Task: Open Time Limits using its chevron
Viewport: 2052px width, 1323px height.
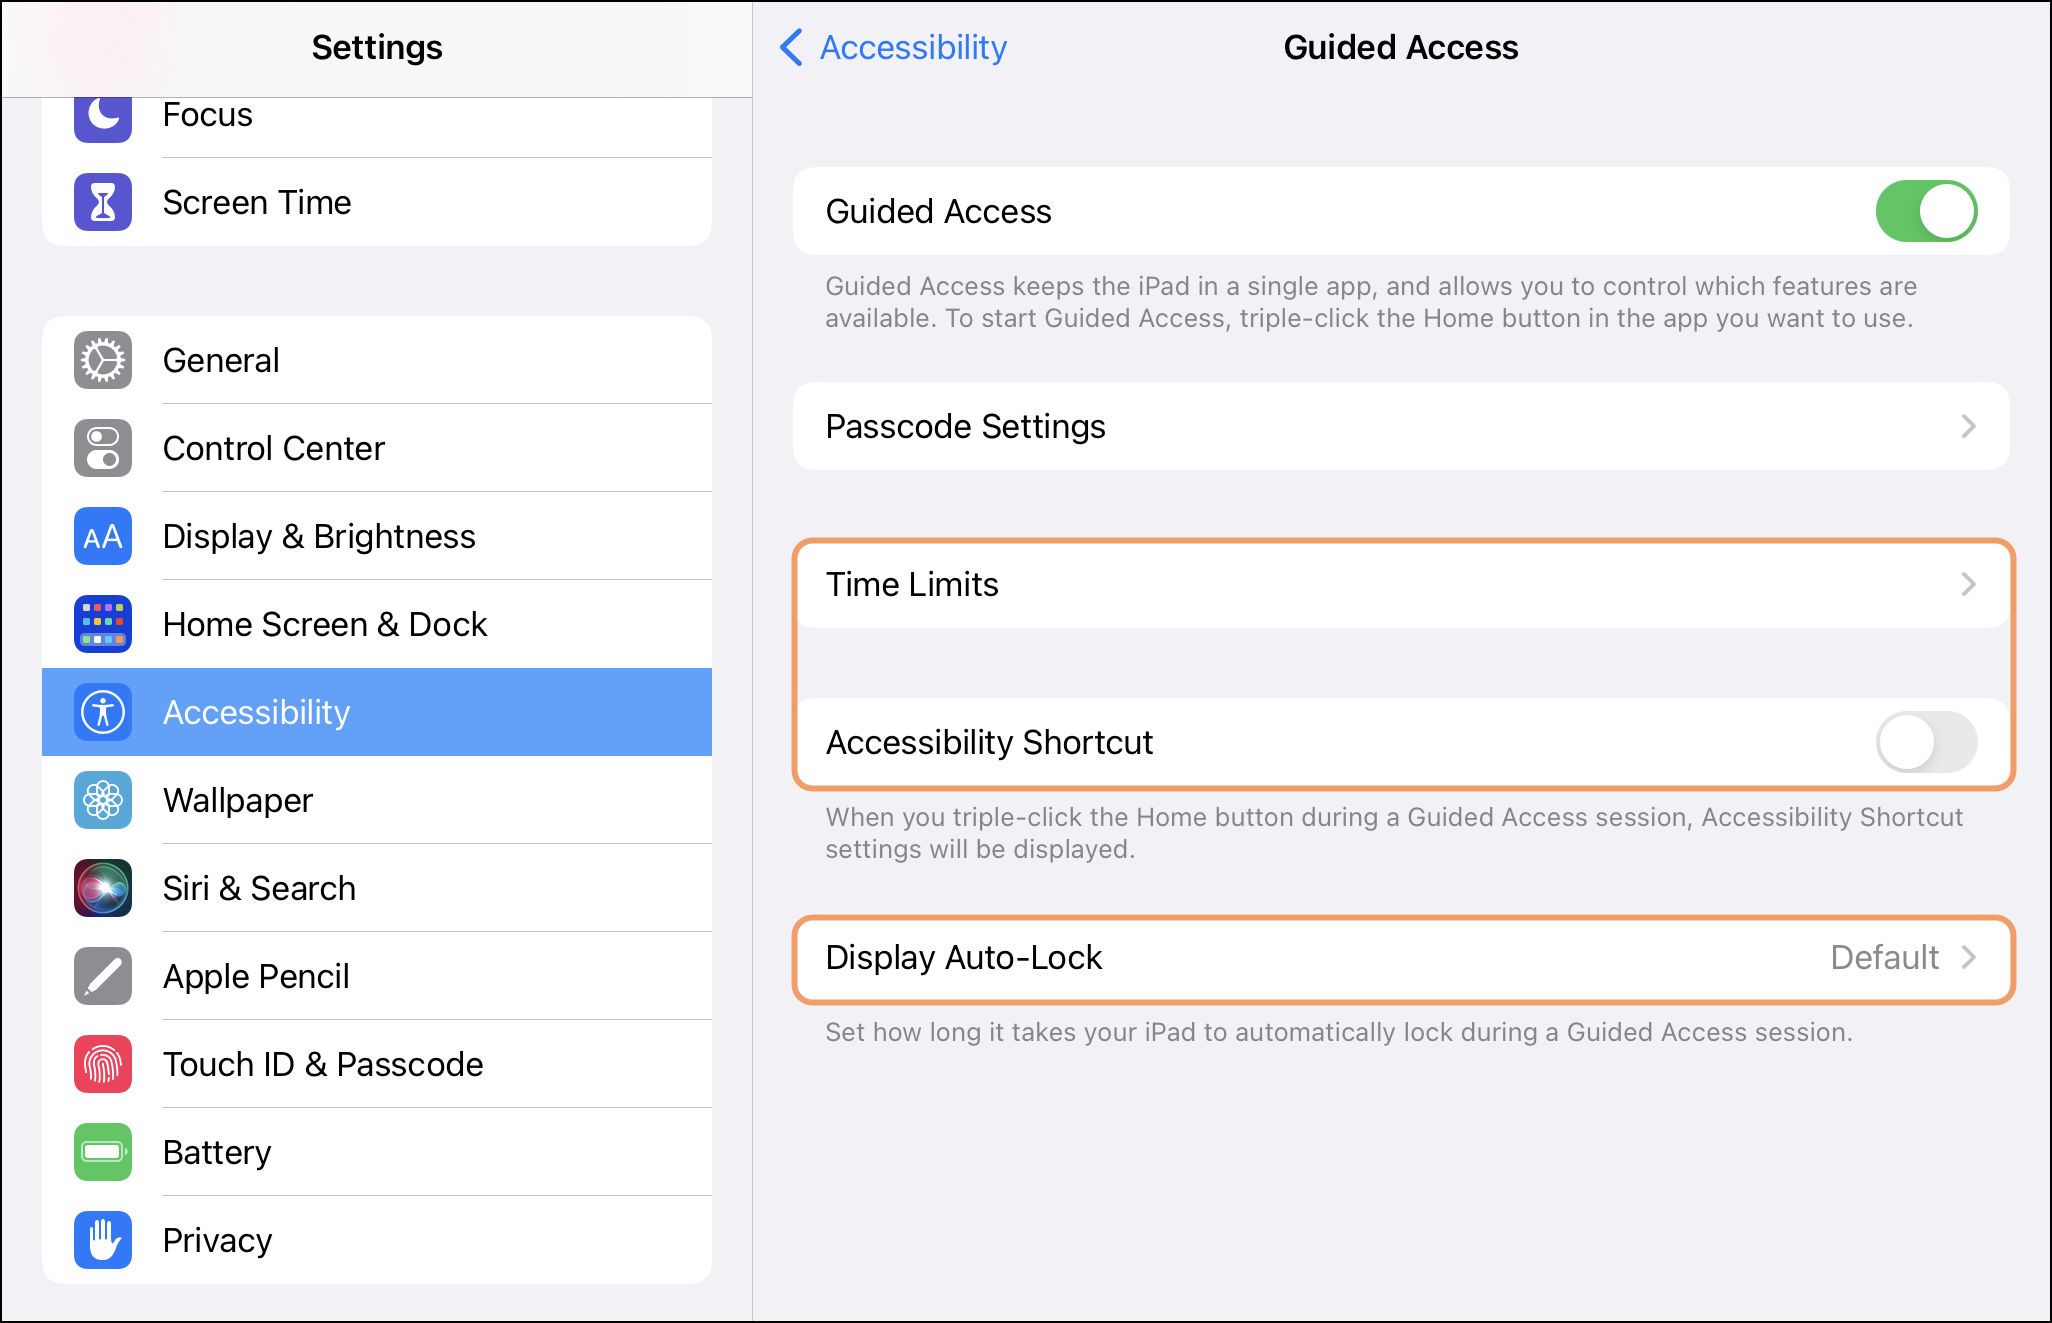Action: point(1968,584)
